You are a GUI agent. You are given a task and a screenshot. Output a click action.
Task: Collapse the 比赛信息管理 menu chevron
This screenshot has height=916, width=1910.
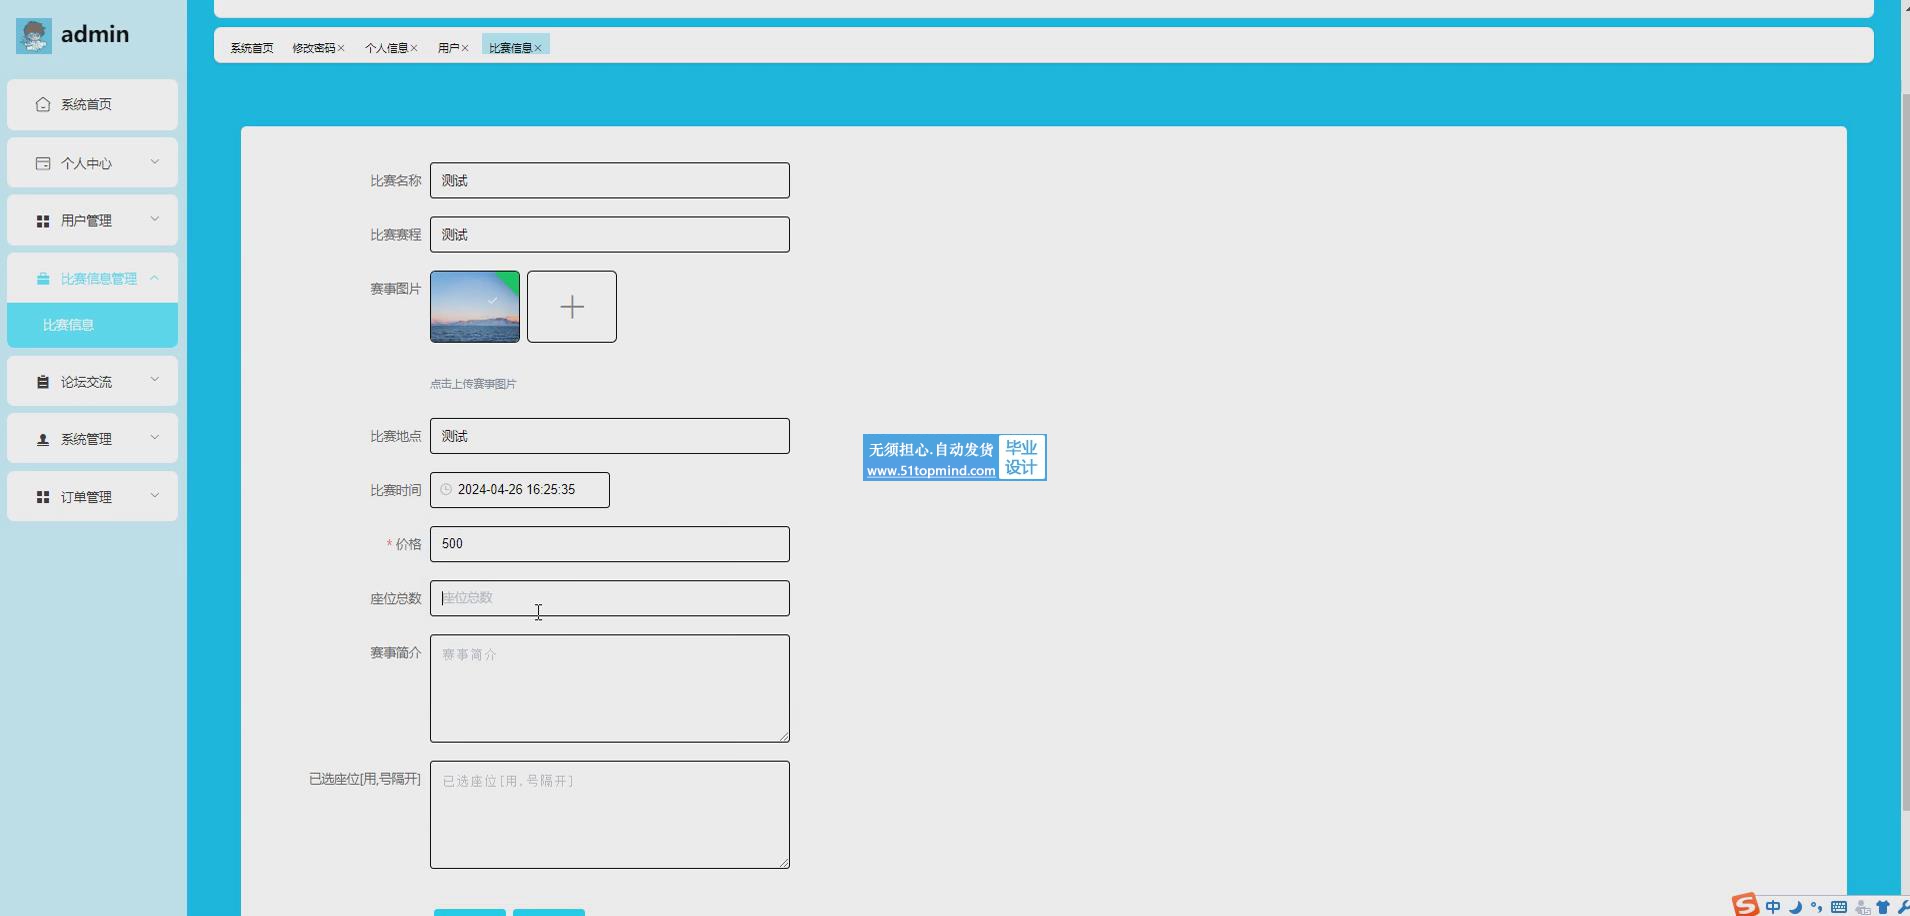155,277
